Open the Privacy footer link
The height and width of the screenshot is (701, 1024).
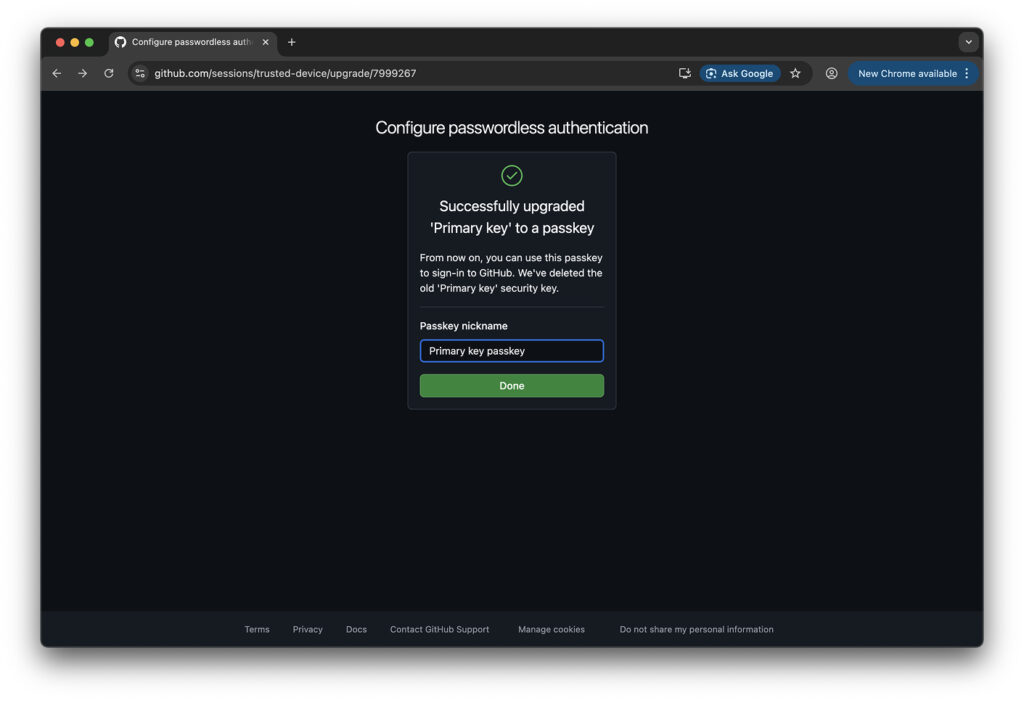[308, 629]
